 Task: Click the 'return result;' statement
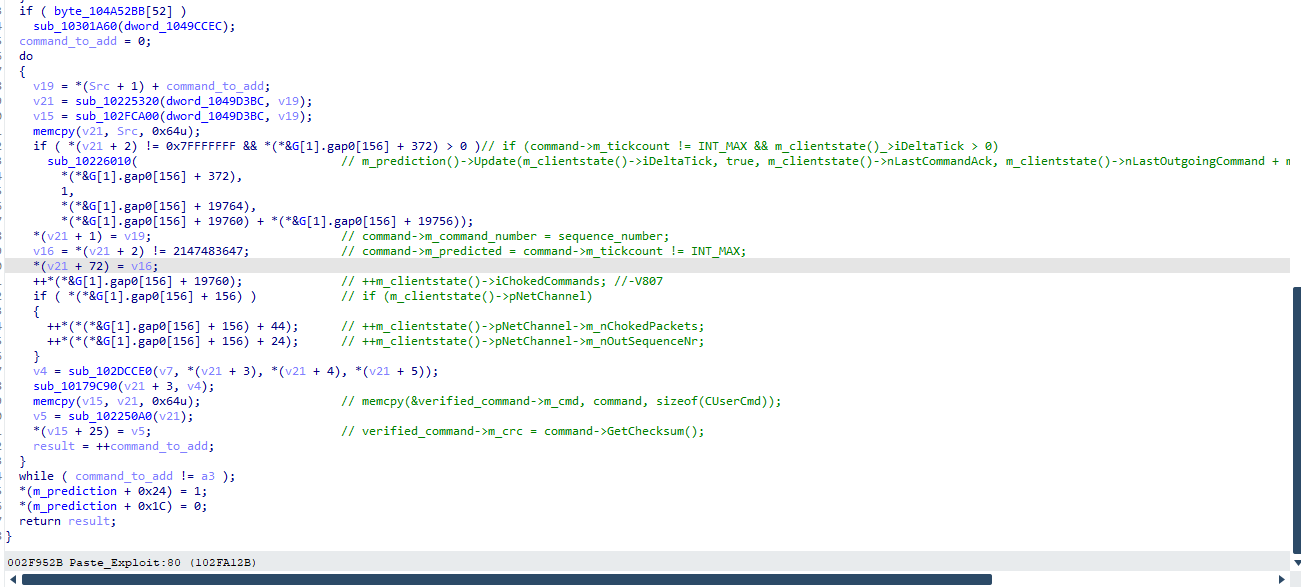click(x=67, y=521)
